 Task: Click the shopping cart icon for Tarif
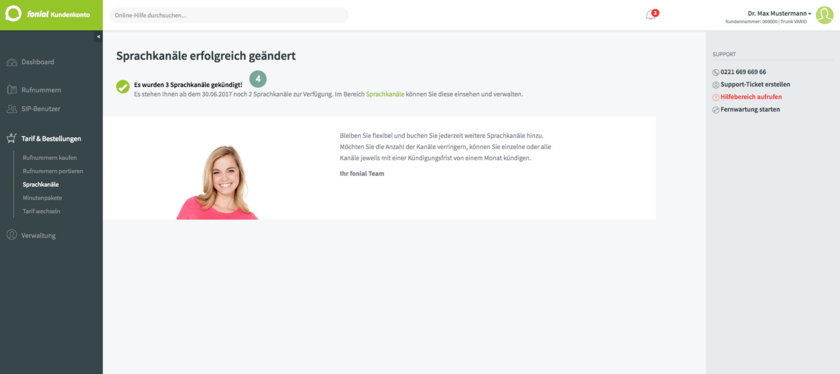point(12,138)
